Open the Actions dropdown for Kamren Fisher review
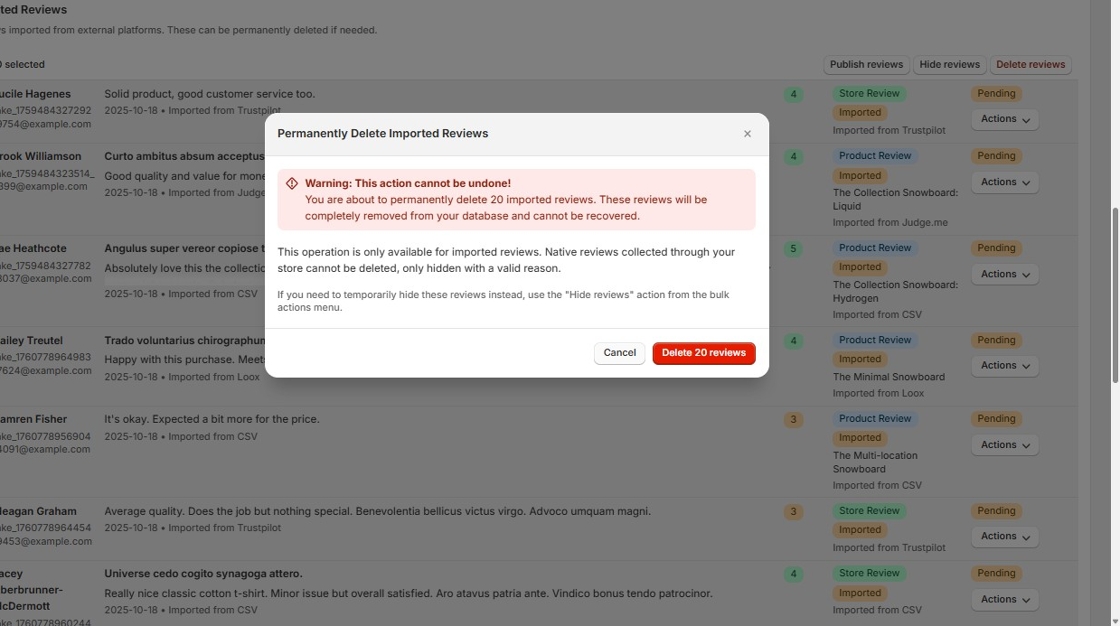The height and width of the screenshot is (626, 1120). pyautogui.click(x=1004, y=444)
